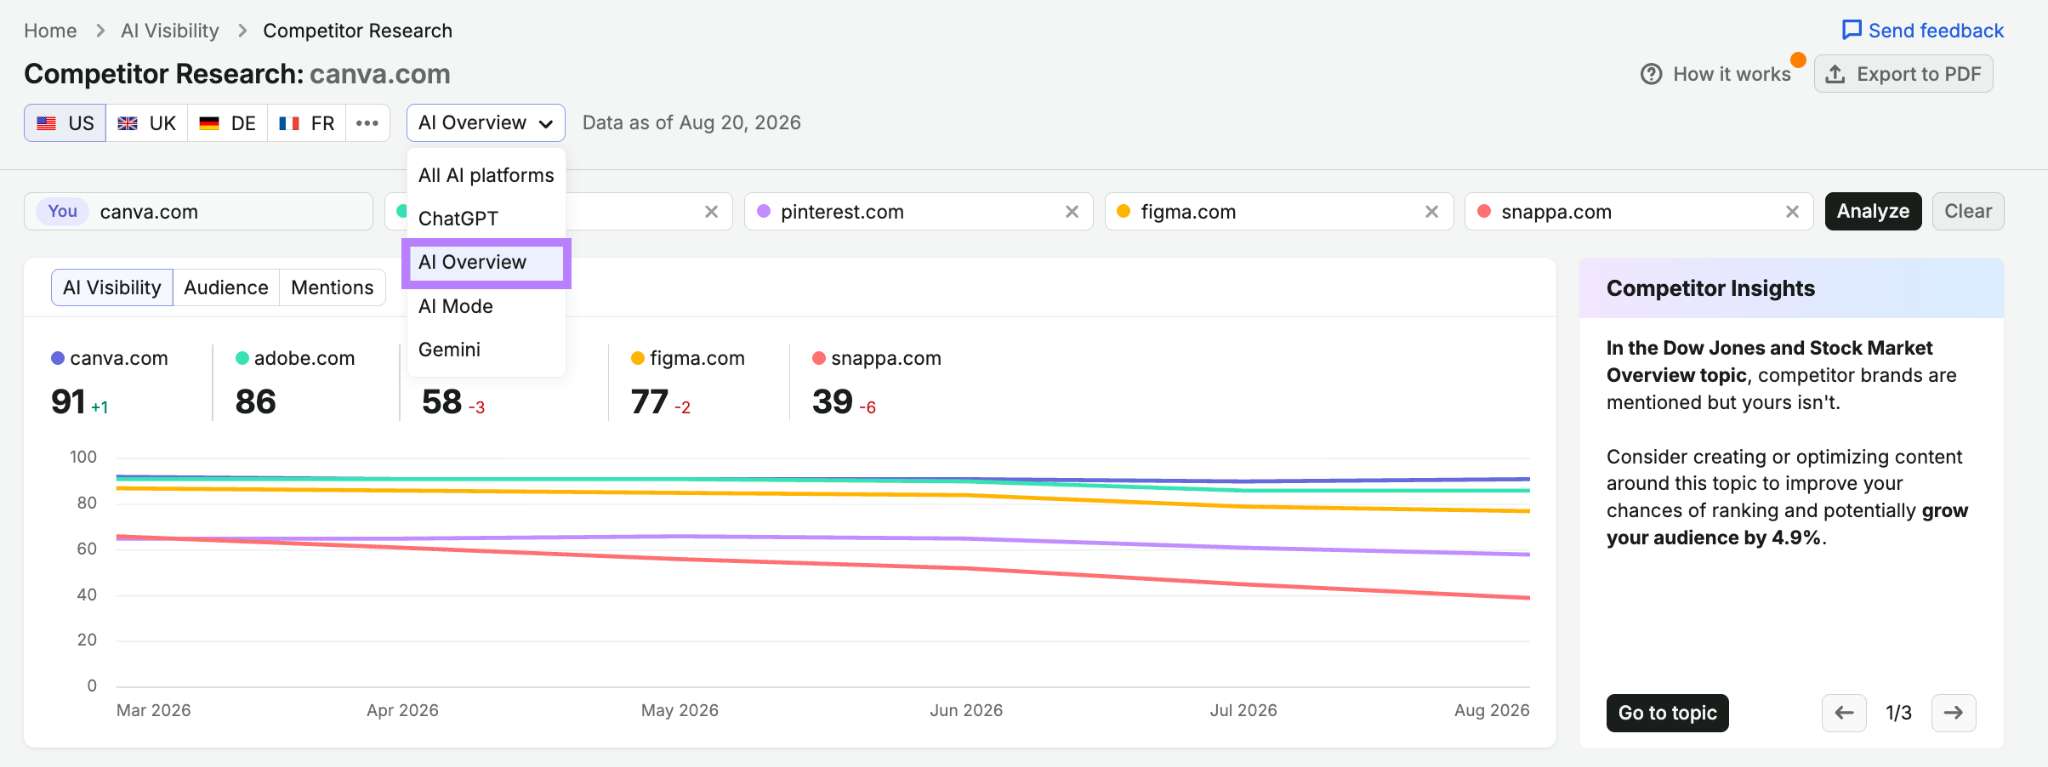Select ChatGPT from the platform list
Image resolution: width=2048 pixels, height=767 pixels.
(x=486, y=218)
